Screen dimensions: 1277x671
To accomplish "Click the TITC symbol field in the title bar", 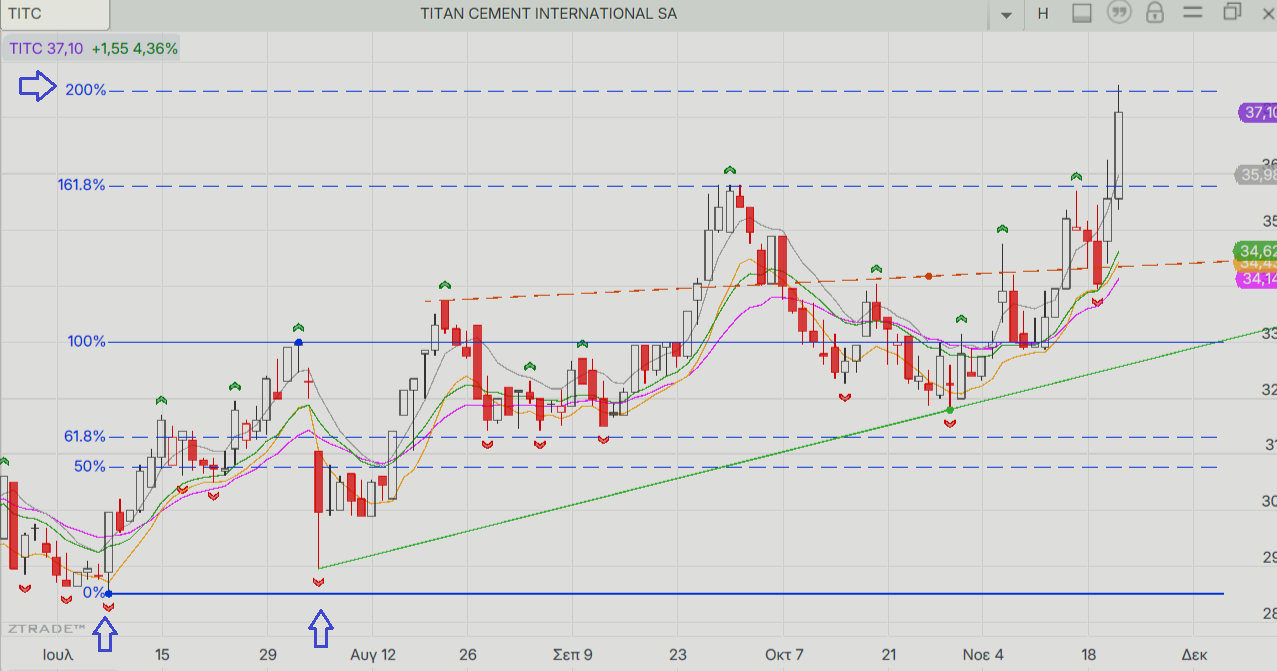I will click(x=54, y=14).
